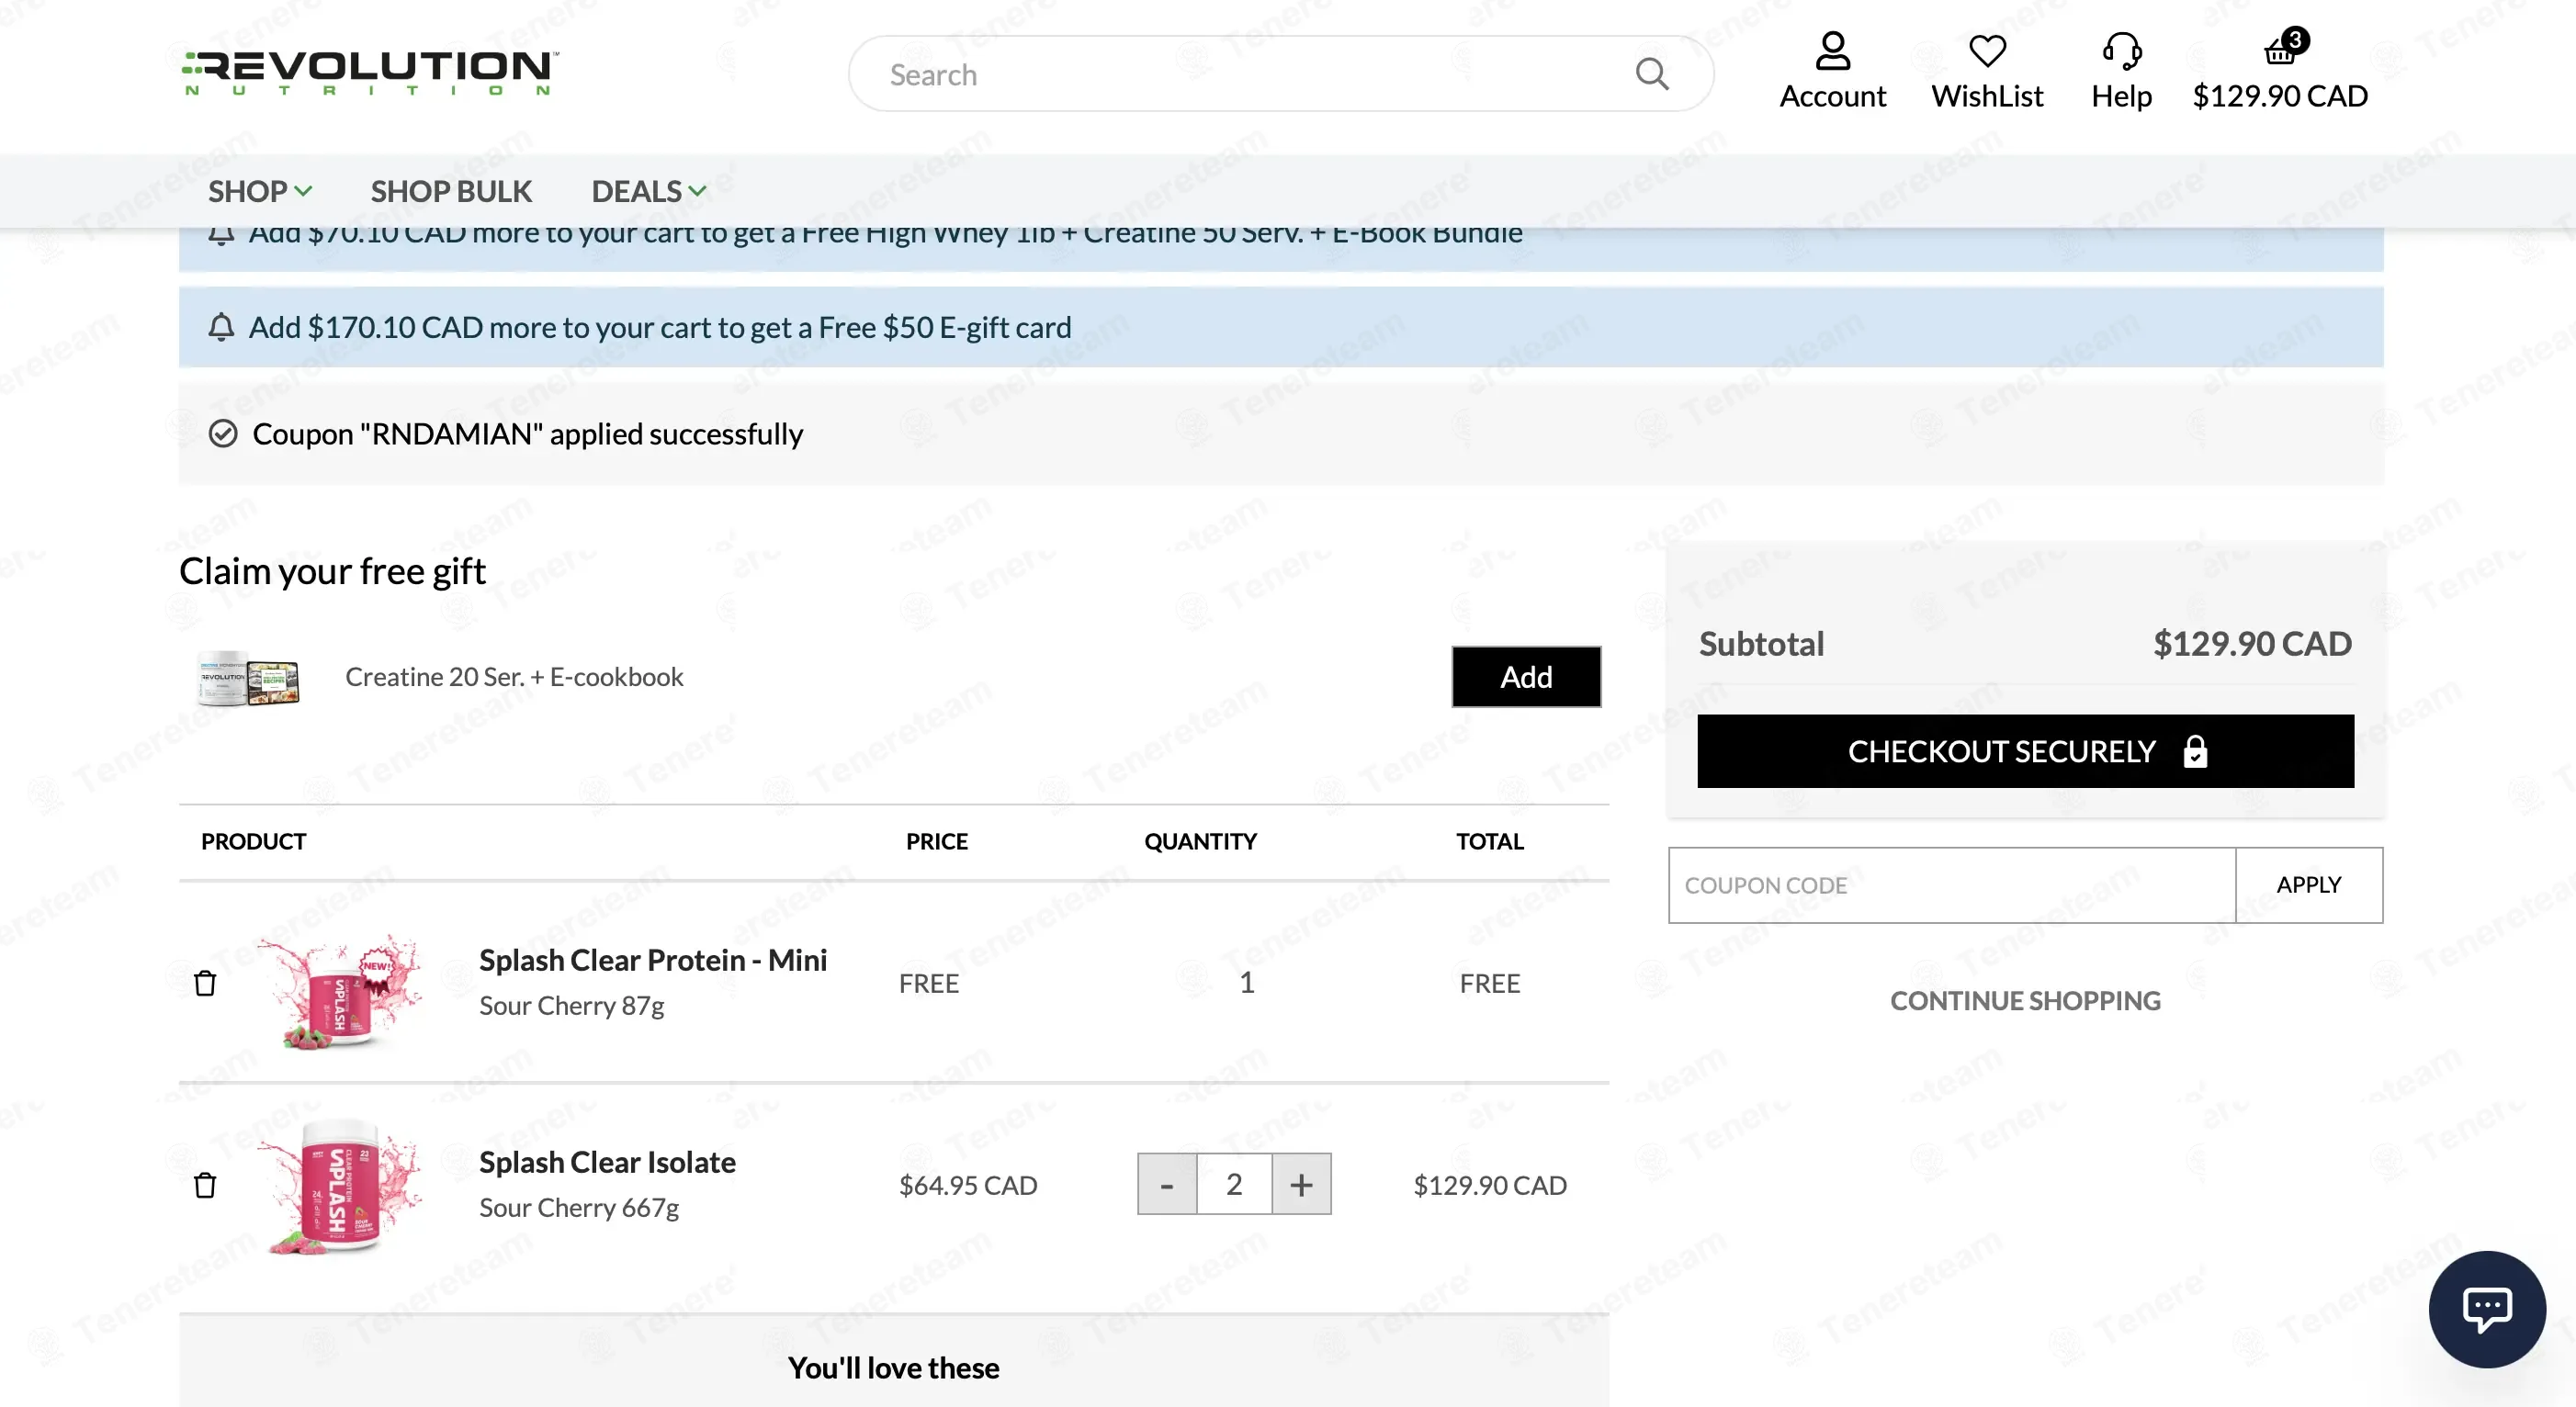Open the cart basket icon with badge

point(2284,46)
